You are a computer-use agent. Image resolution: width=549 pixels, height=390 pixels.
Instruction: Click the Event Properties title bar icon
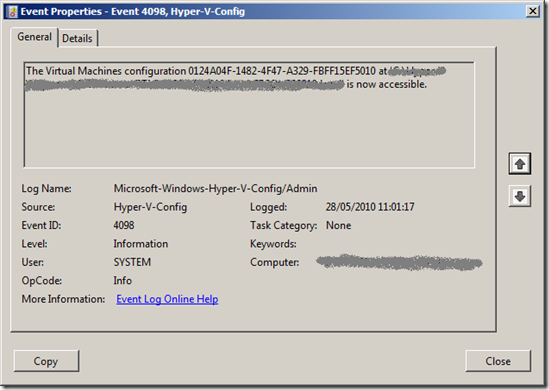point(12,12)
